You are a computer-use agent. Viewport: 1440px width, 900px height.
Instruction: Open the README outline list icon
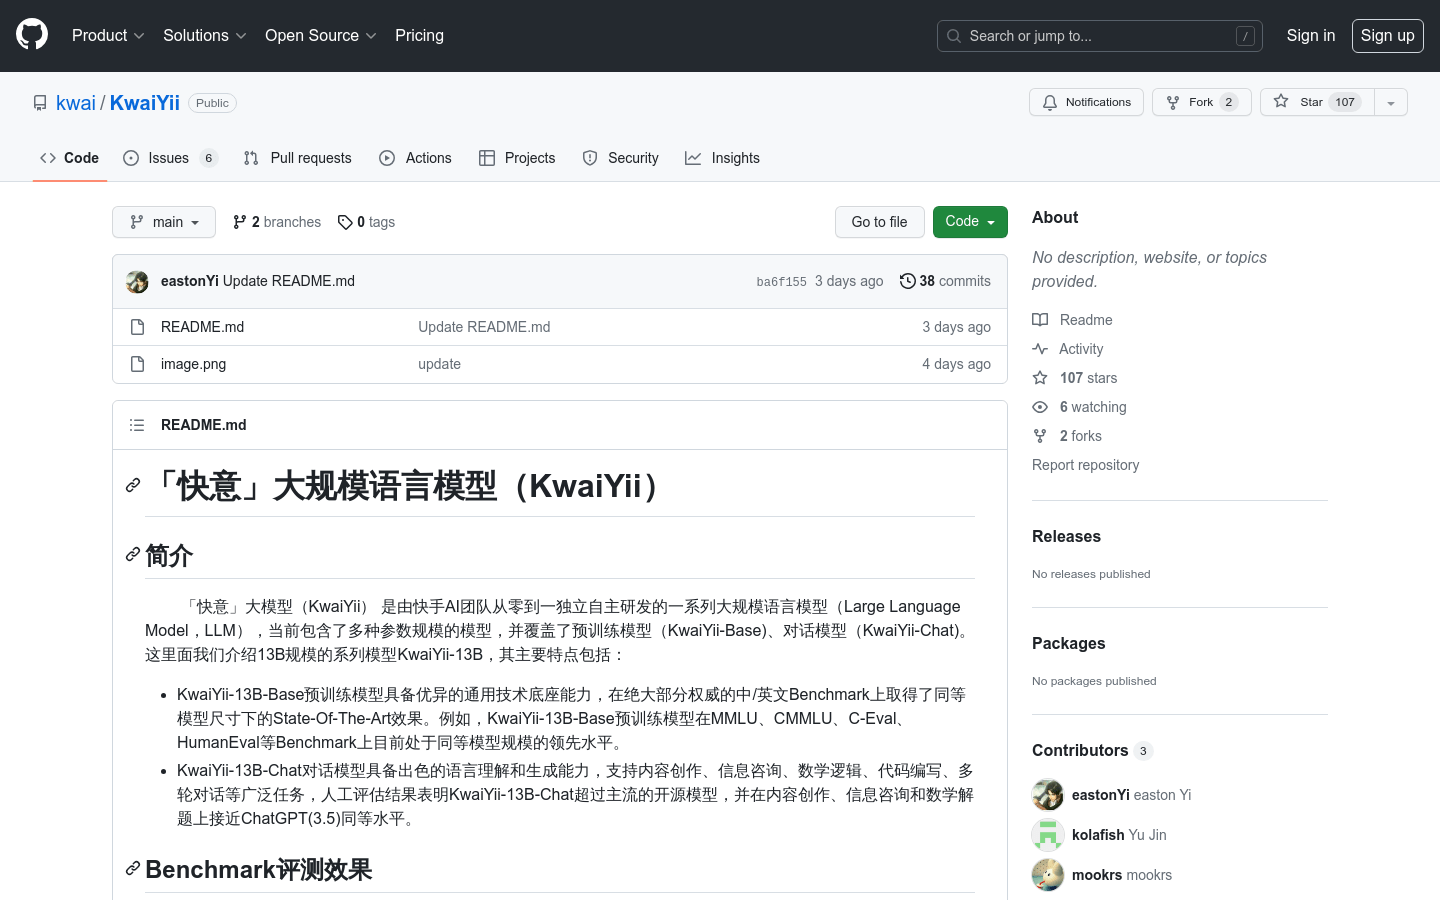coord(137,425)
